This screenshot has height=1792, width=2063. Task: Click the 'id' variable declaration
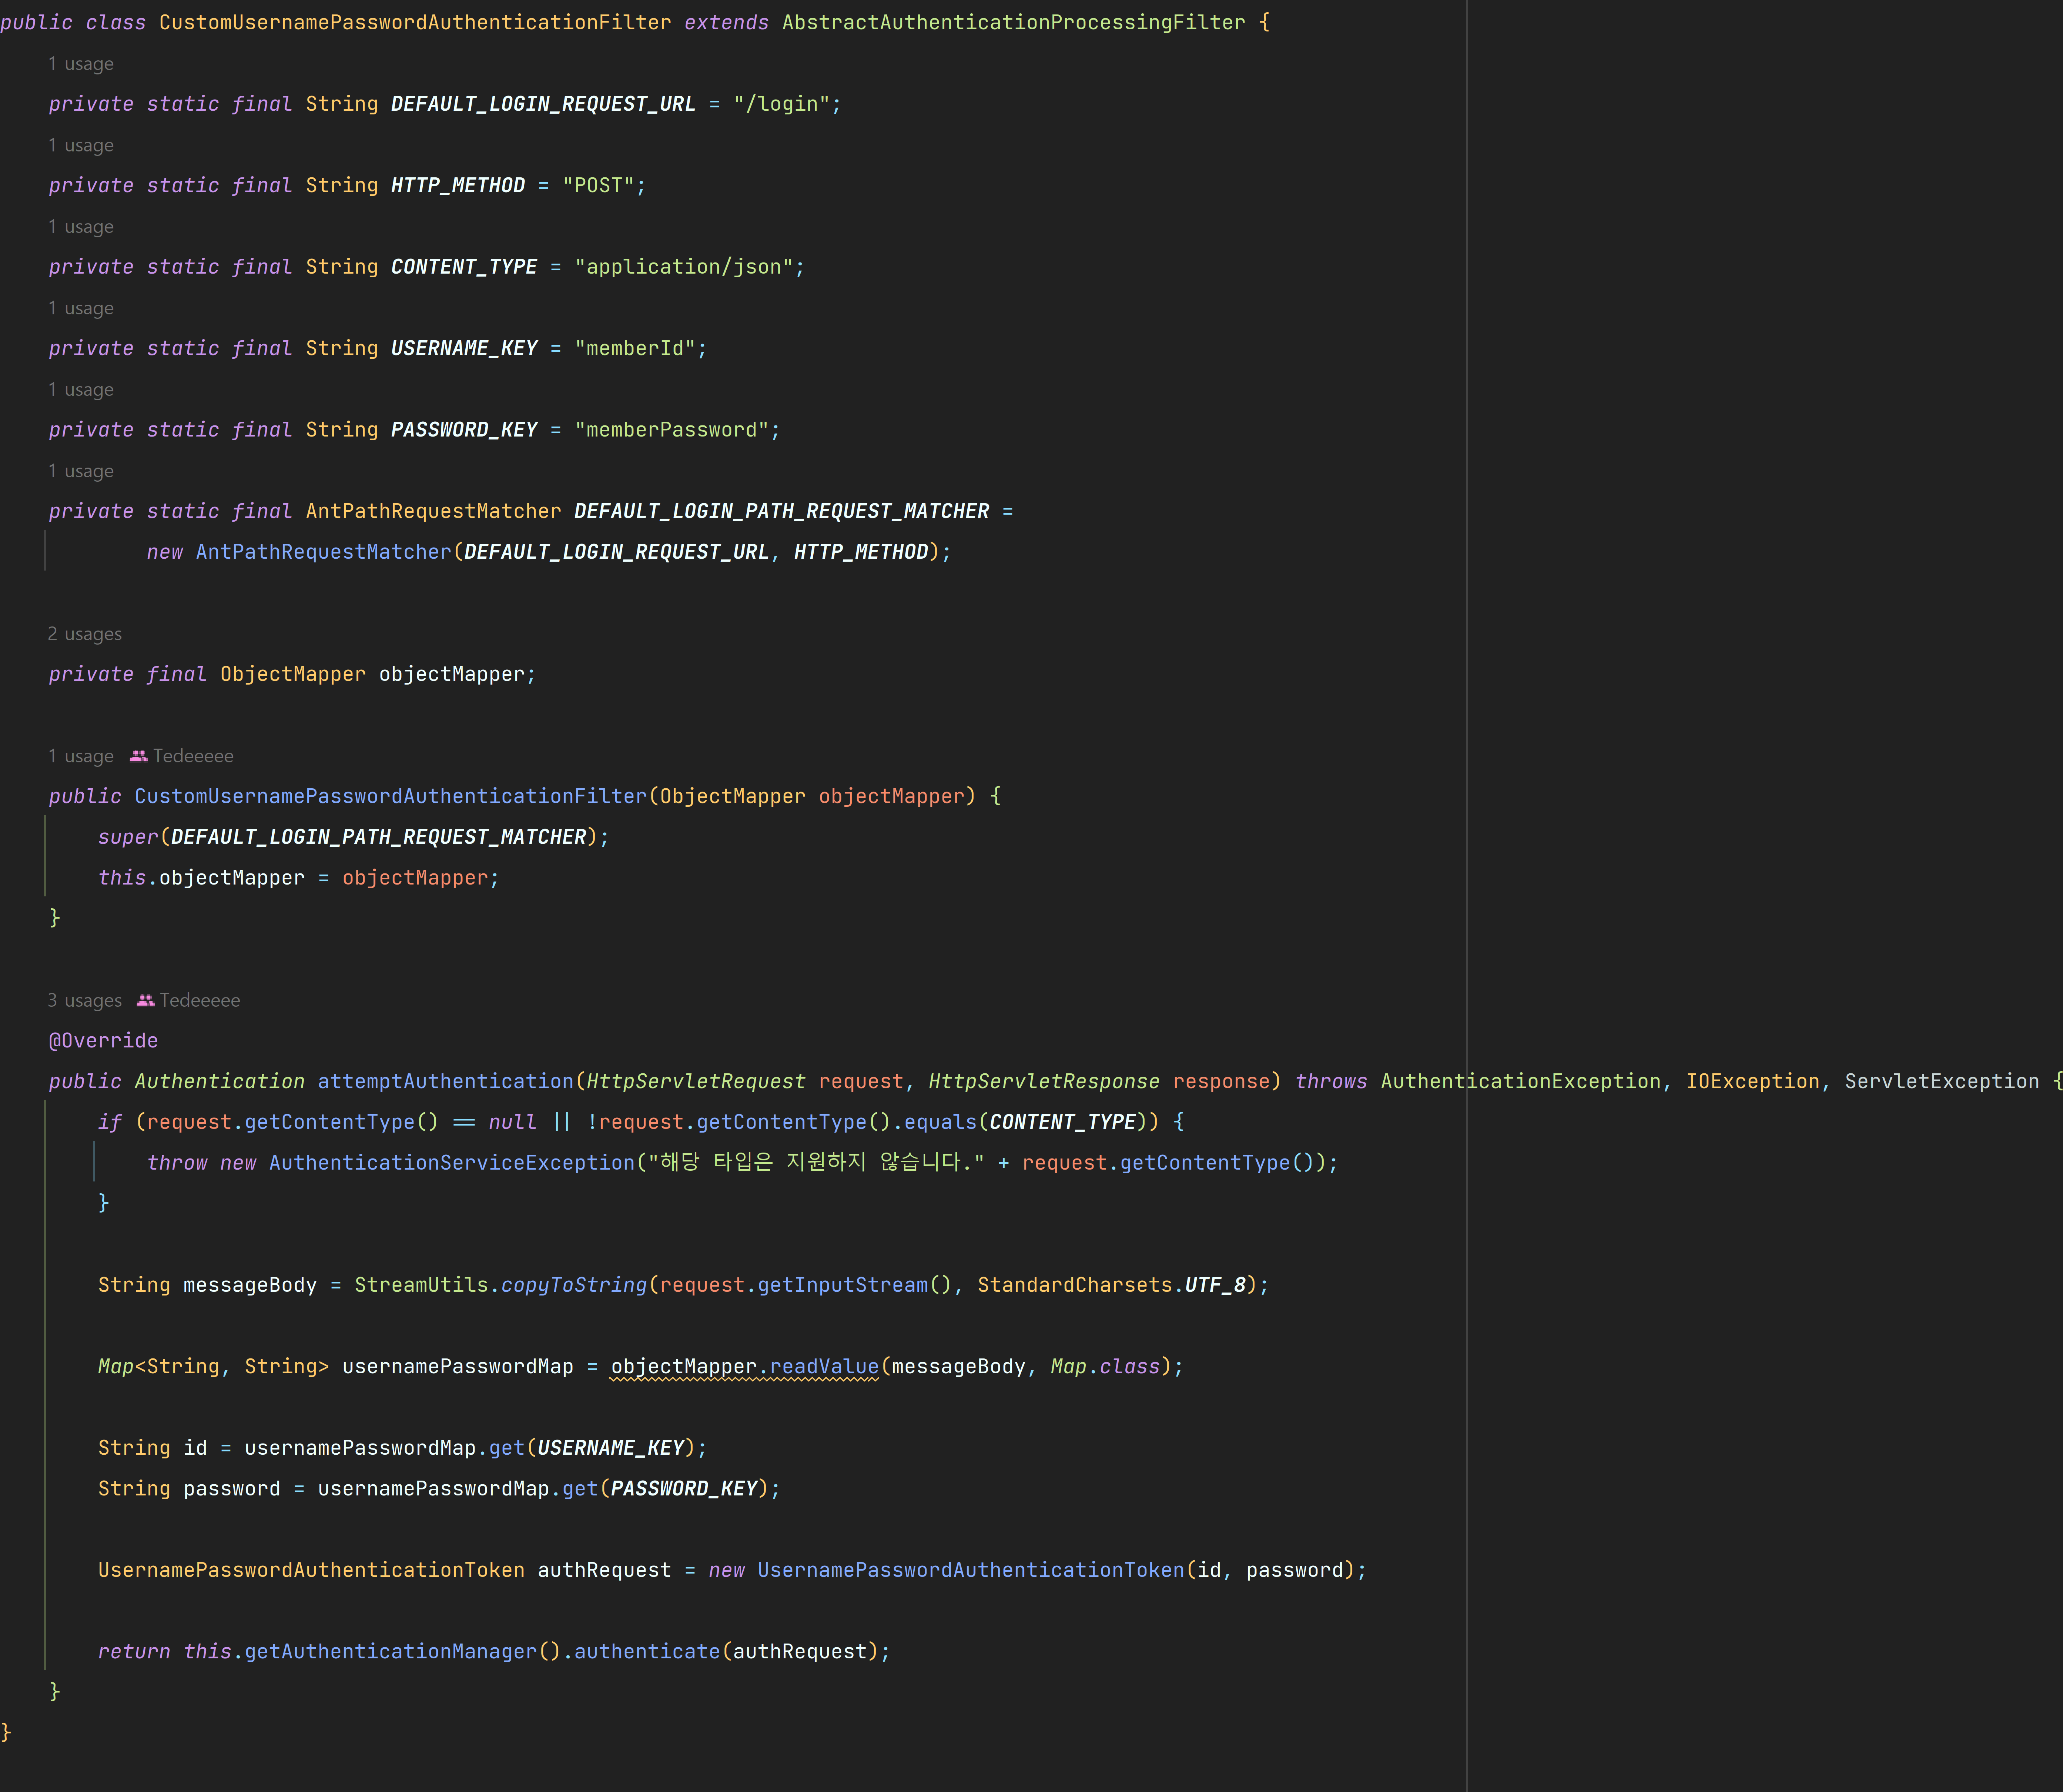pos(196,1448)
